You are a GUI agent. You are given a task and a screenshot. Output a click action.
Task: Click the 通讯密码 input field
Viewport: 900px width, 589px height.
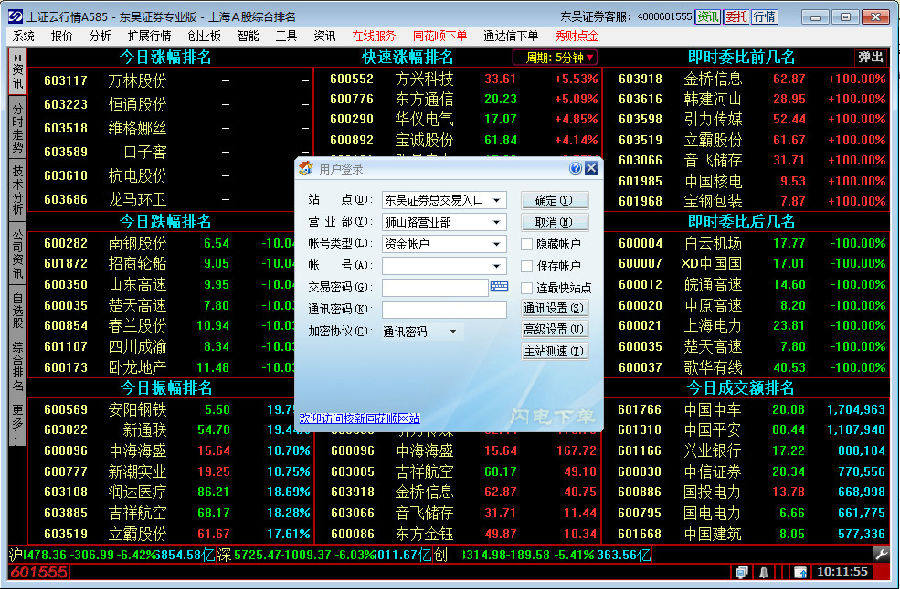pyautogui.click(x=444, y=309)
